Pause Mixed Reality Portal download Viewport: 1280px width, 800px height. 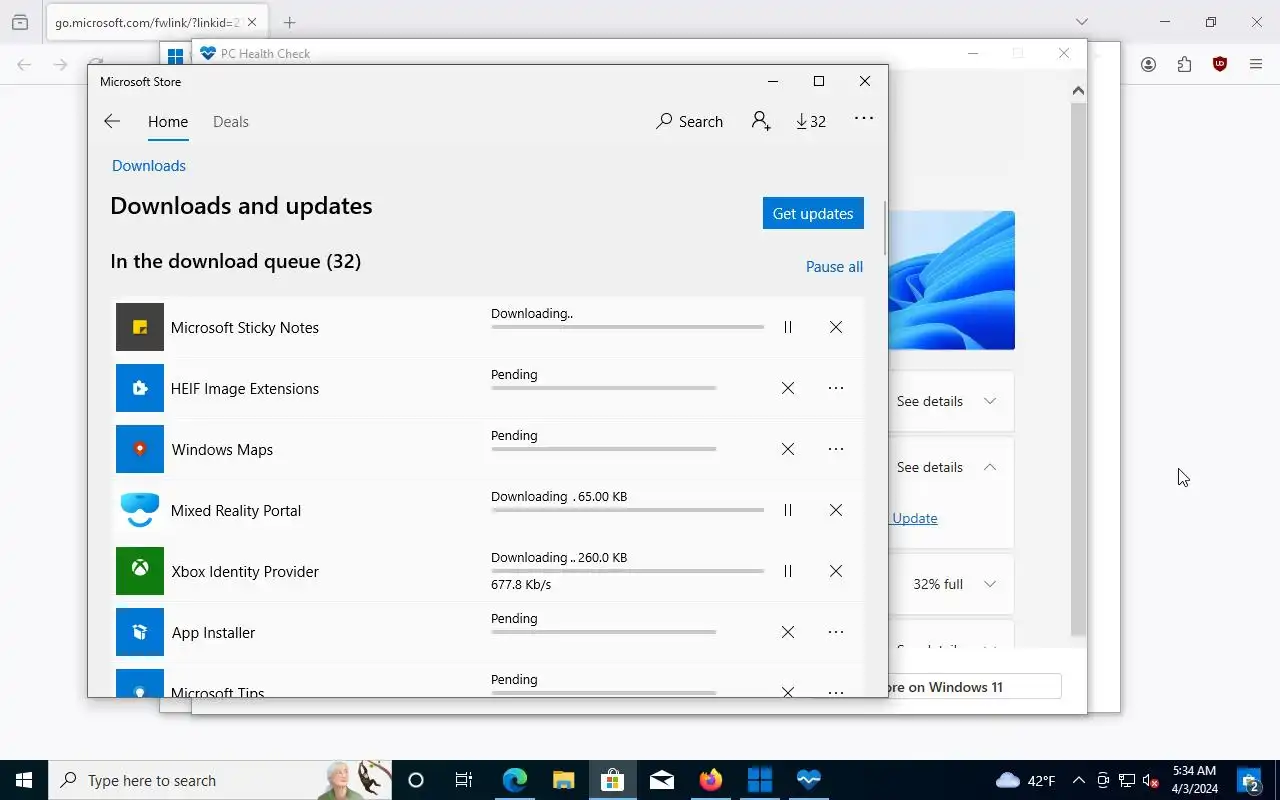(788, 510)
